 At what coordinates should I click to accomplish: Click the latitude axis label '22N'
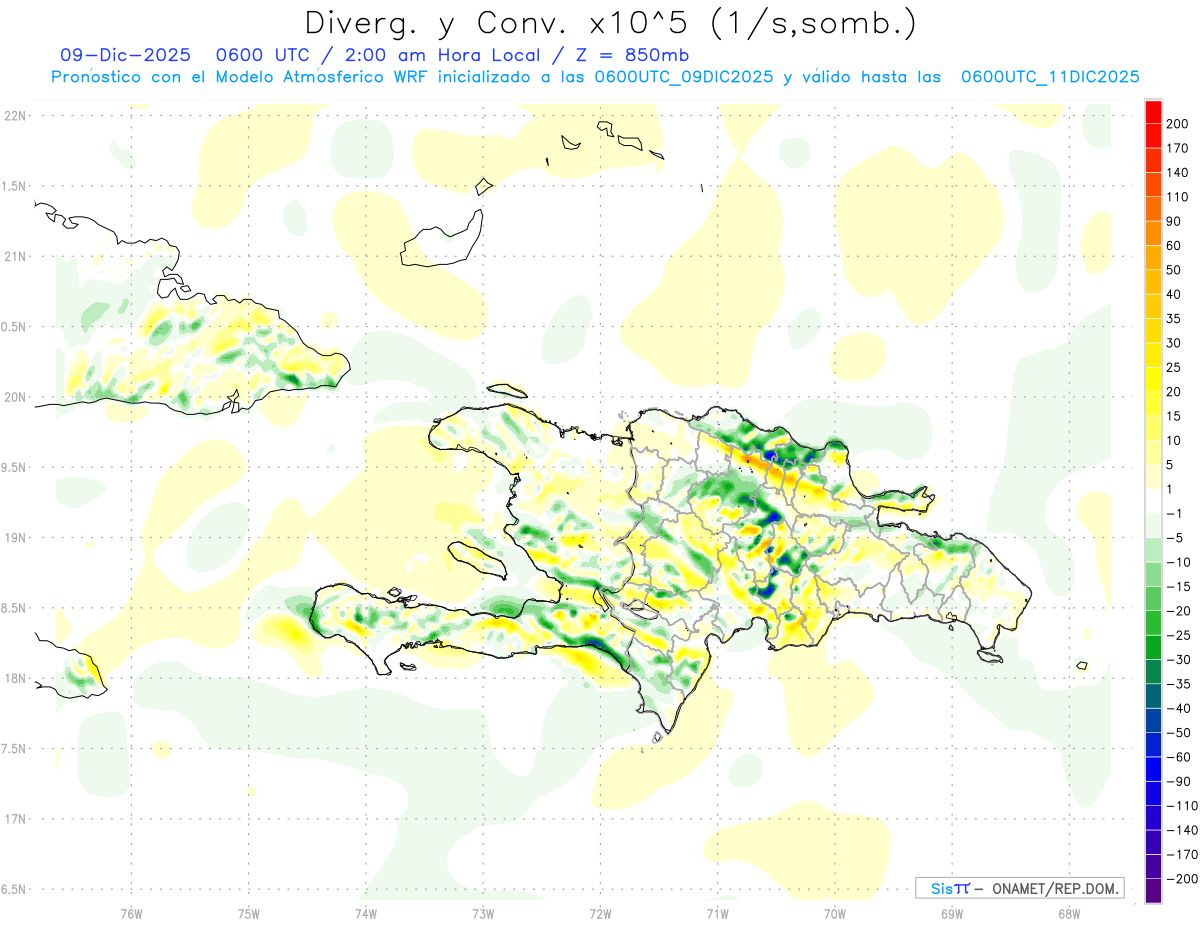[x=15, y=115]
